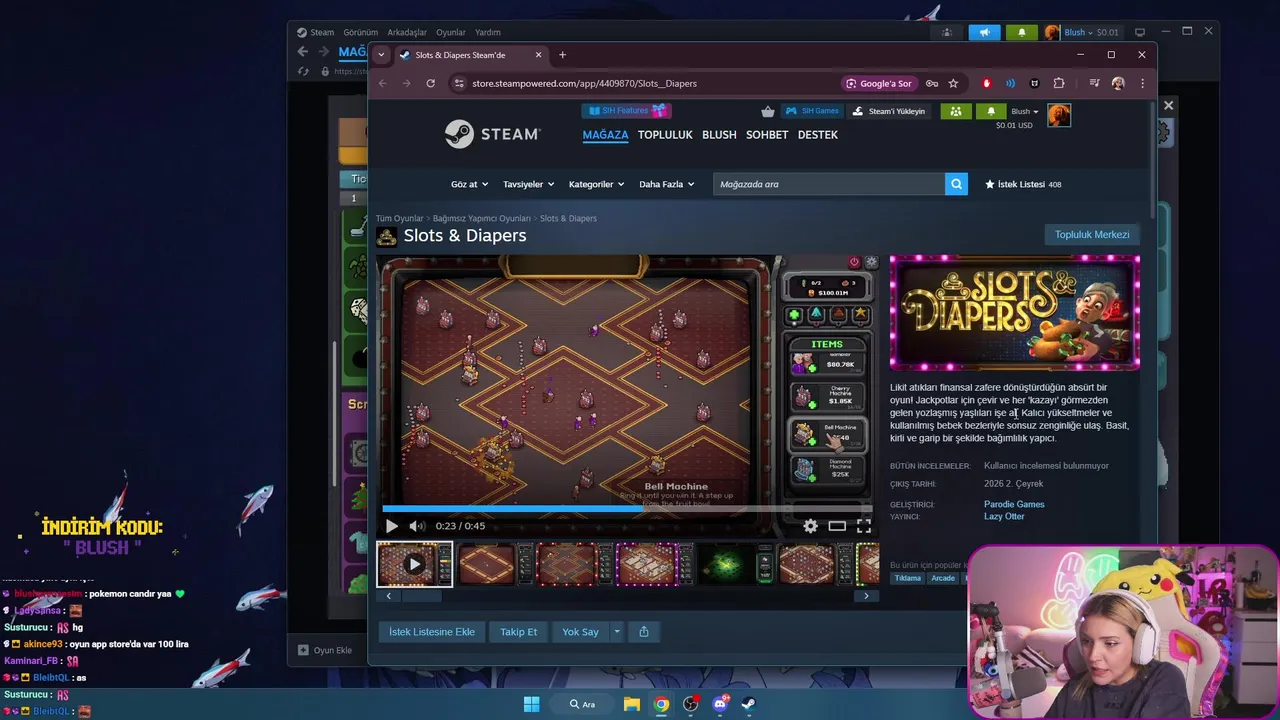This screenshot has height=720, width=1280.
Task: Click the Tıklama tag
Action: tap(908, 578)
